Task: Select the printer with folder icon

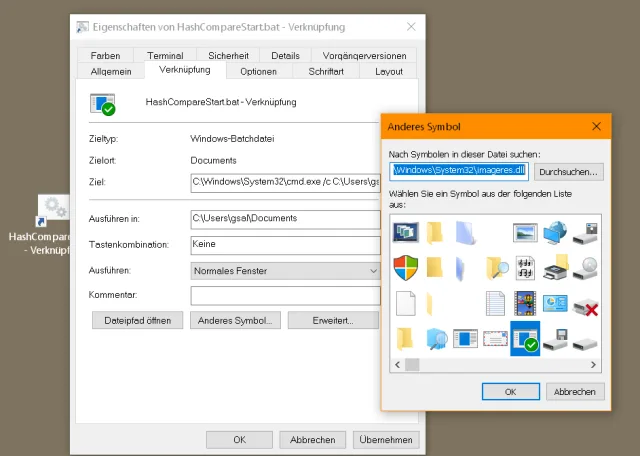Action: pos(554,267)
